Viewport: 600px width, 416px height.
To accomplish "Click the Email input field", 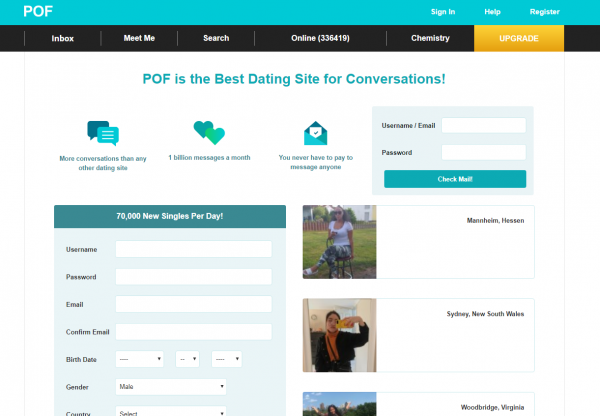I will pyautogui.click(x=194, y=304).
